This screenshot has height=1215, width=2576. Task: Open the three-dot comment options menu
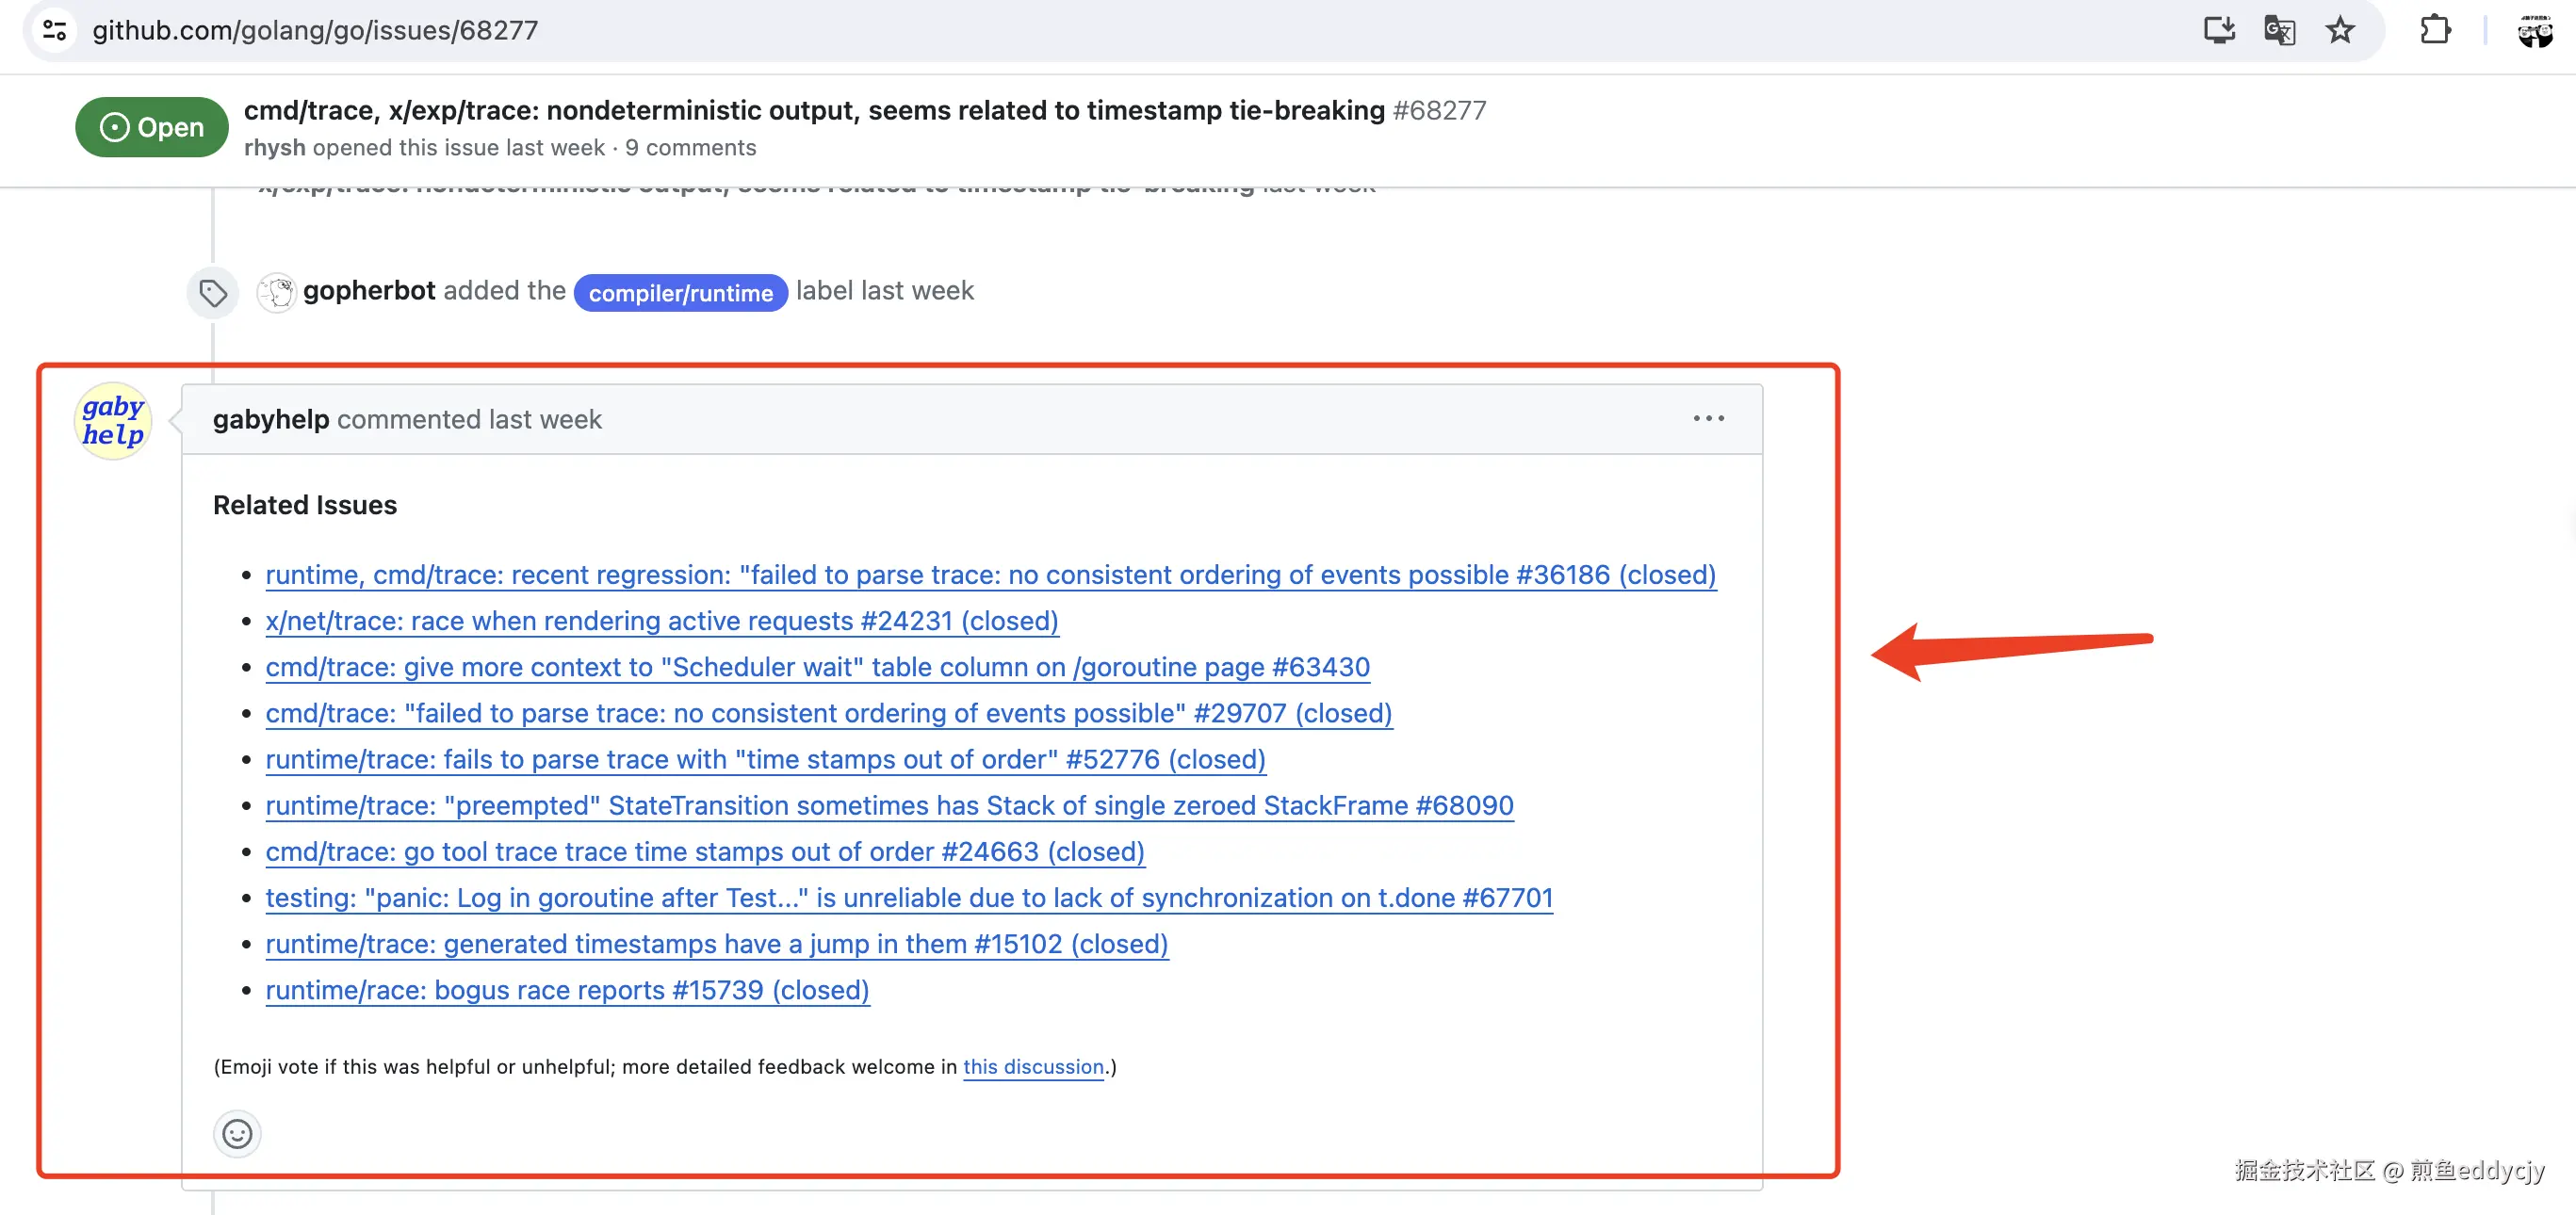click(1708, 419)
